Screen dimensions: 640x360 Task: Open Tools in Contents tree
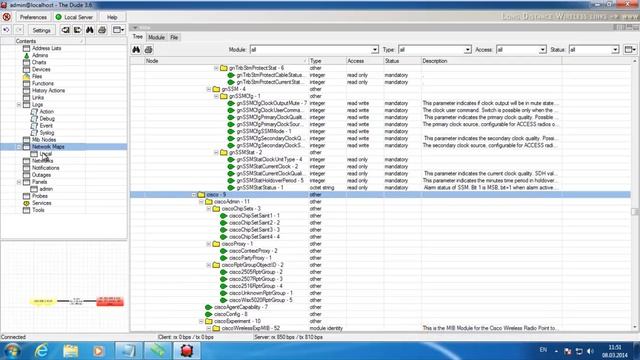[x=38, y=210]
